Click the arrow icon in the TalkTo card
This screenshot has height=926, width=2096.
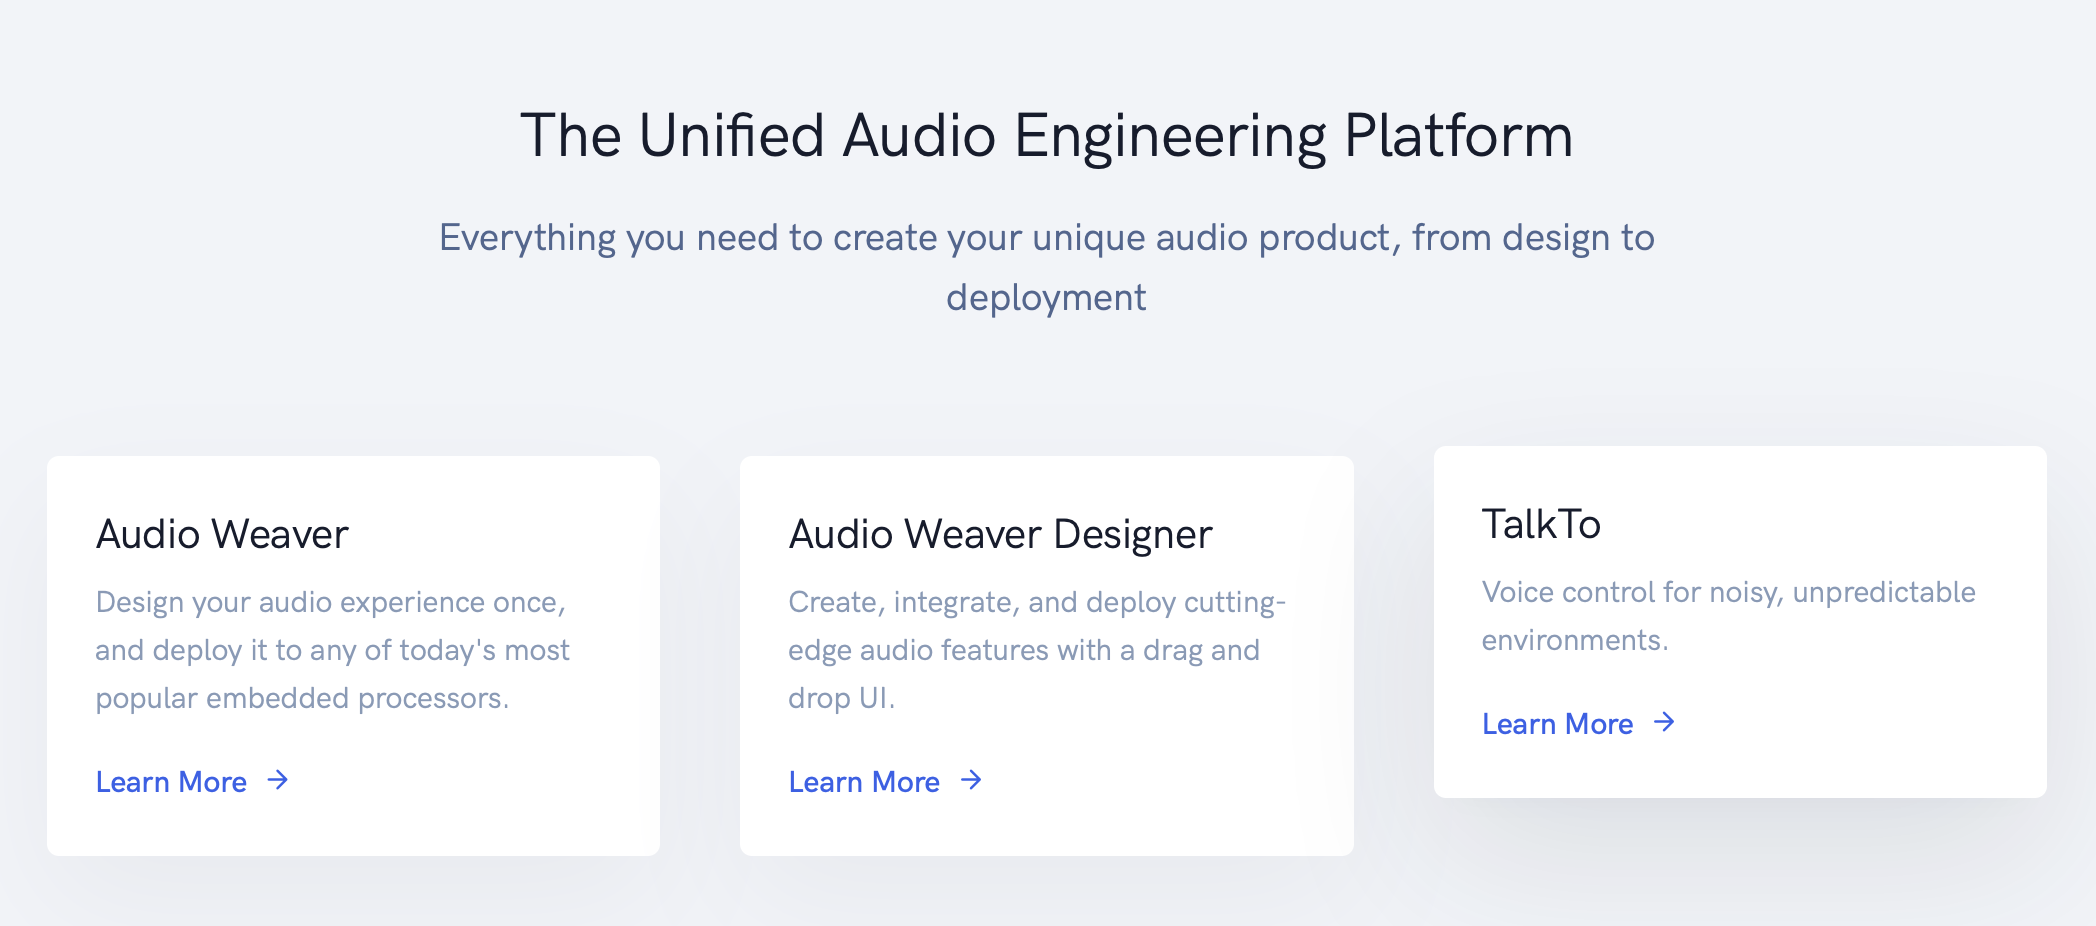1664,722
